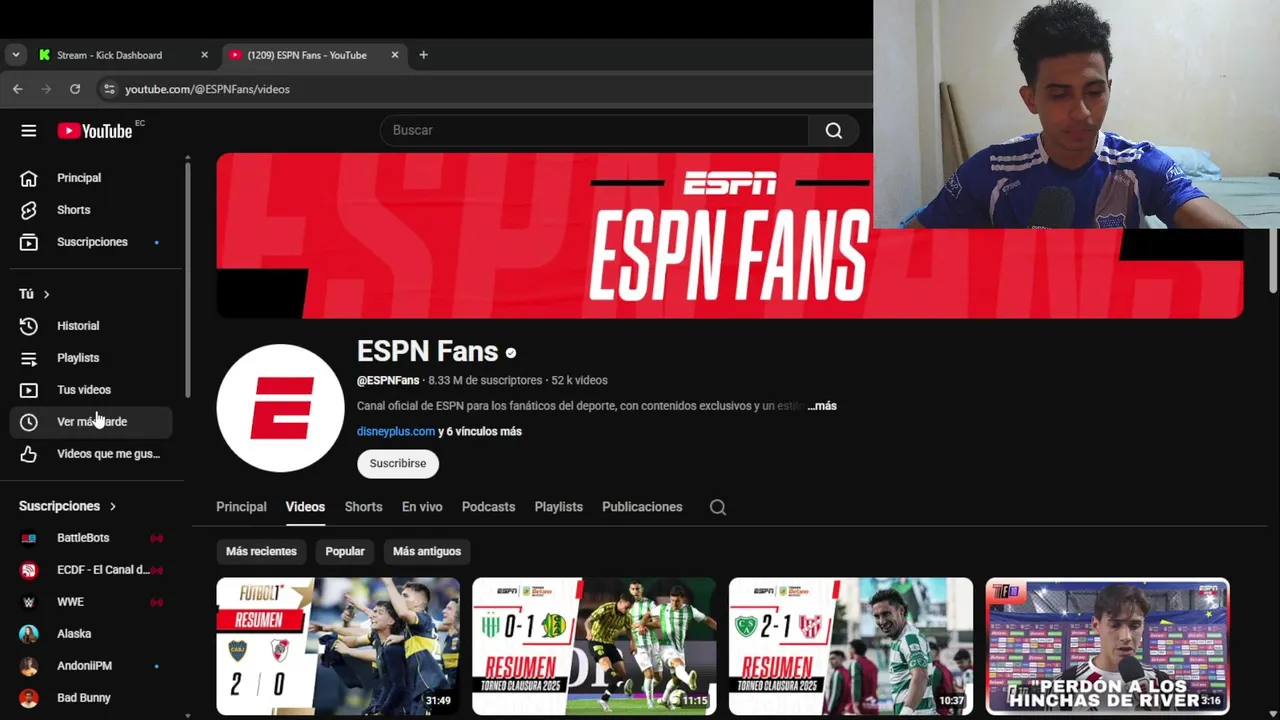Click the site info icon in address bar
Screen dimensions: 1280x720
coord(109,89)
